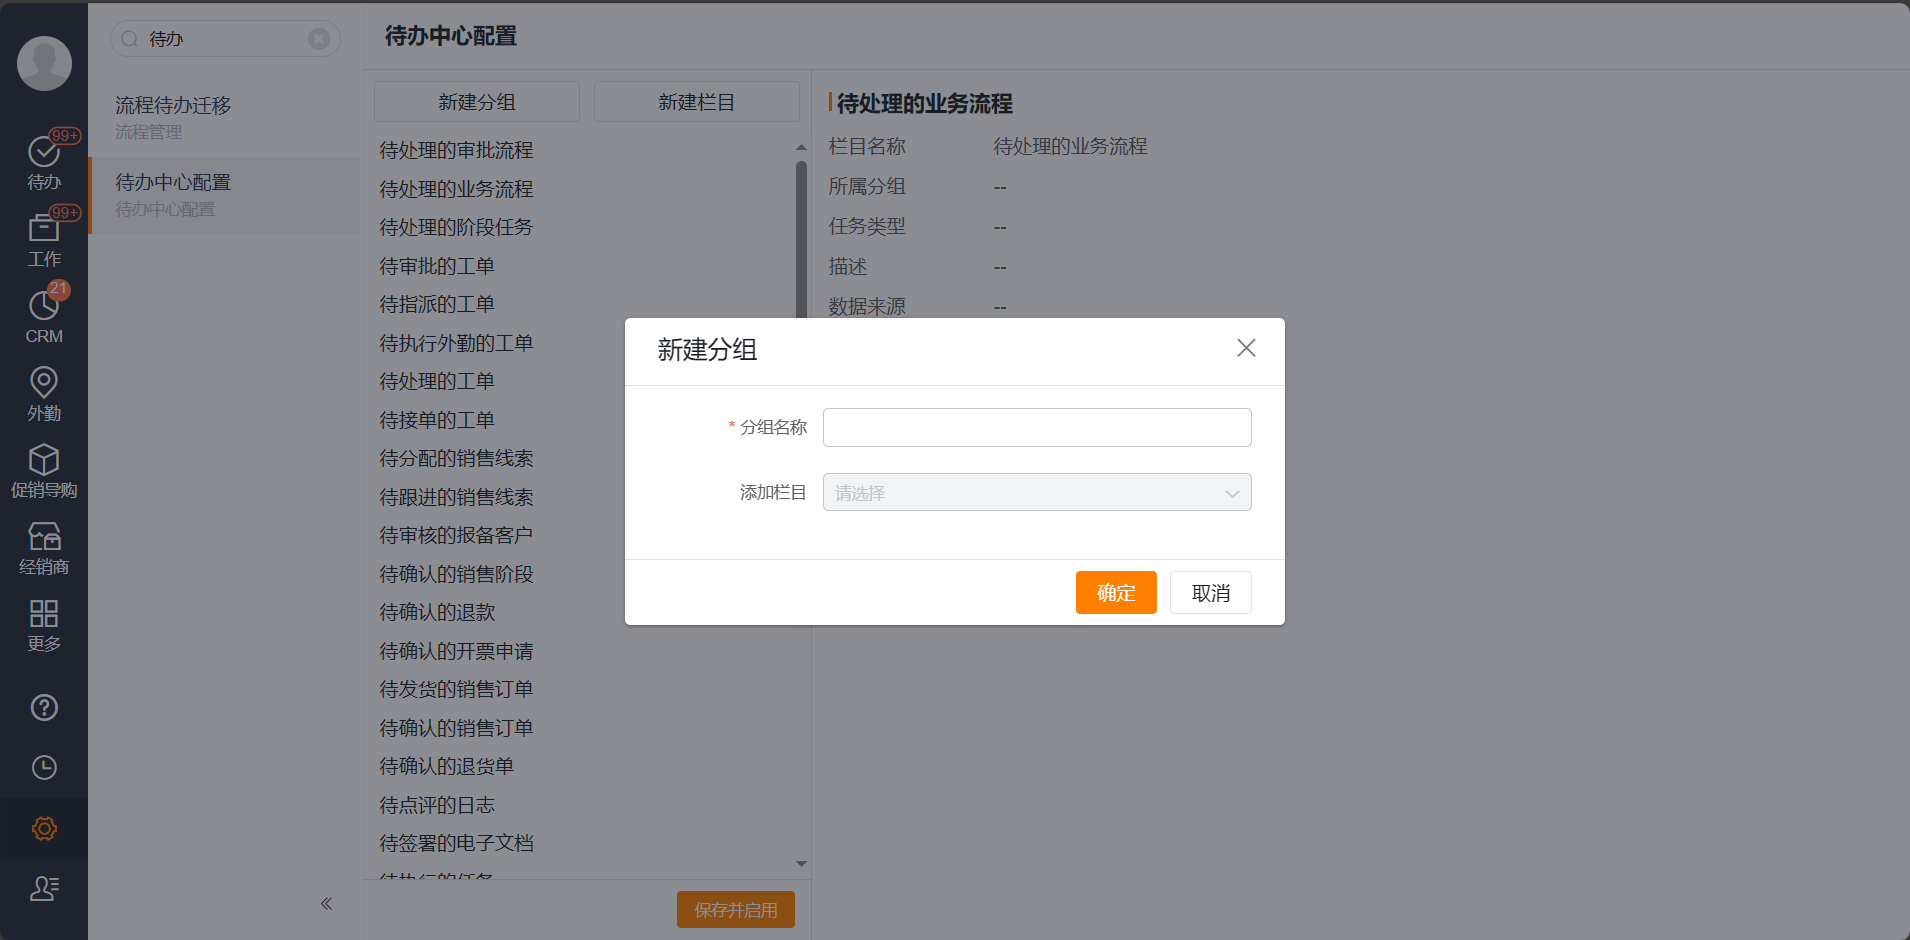The height and width of the screenshot is (940, 1910).
Task: Select 流程待办迁移 menu item
Action: pyautogui.click(x=224, y=118)
